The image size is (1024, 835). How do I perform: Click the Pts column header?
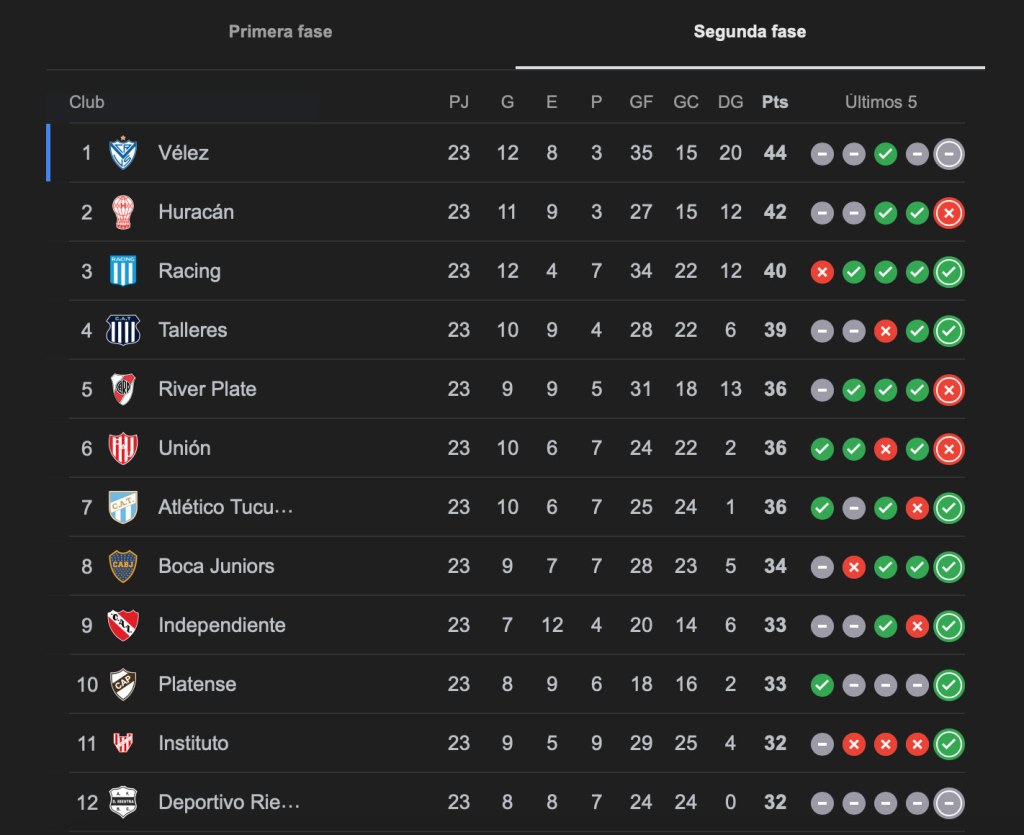pos(775,102)
